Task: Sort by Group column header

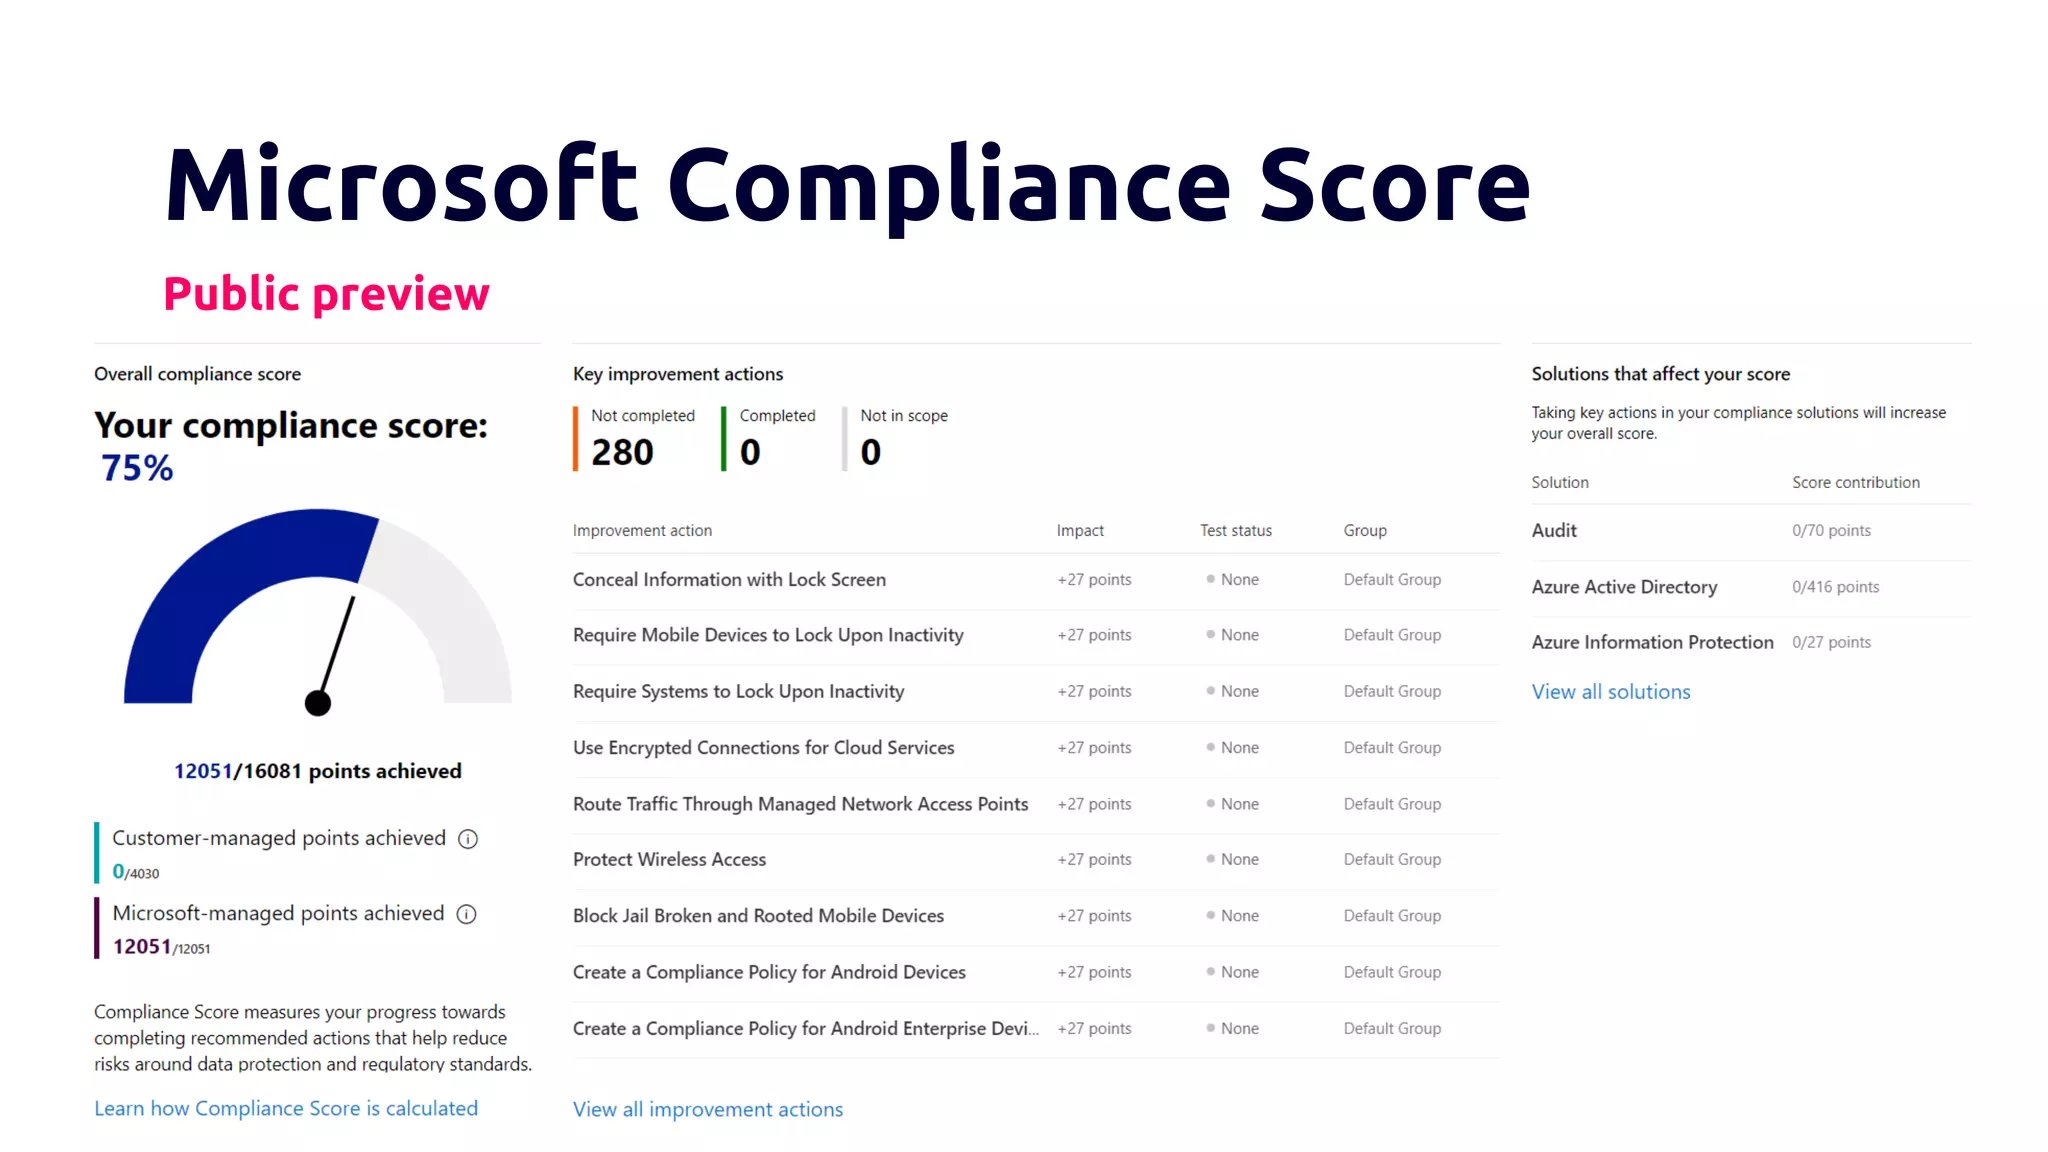Action: 1365,530
